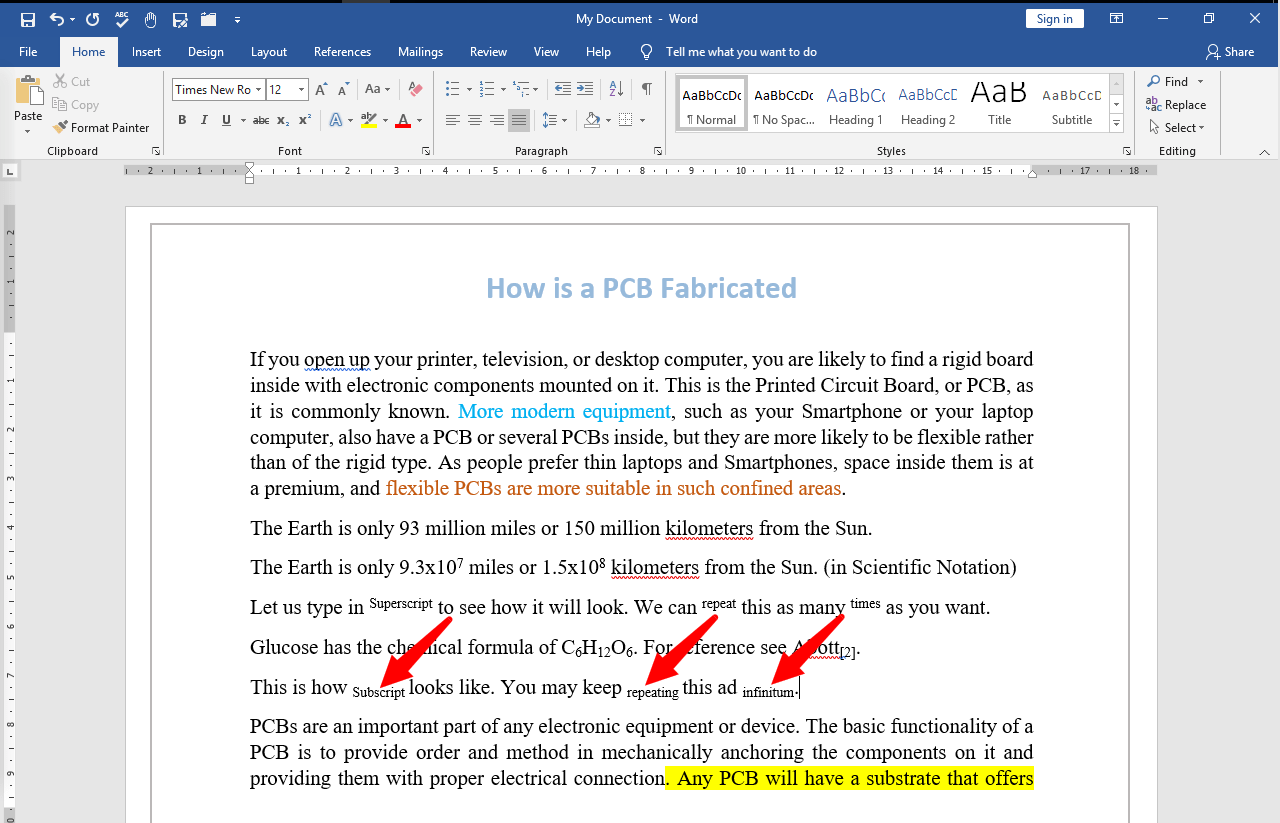Open the References tab
The image size is (1280, 823).
click(x=342, y=52)
